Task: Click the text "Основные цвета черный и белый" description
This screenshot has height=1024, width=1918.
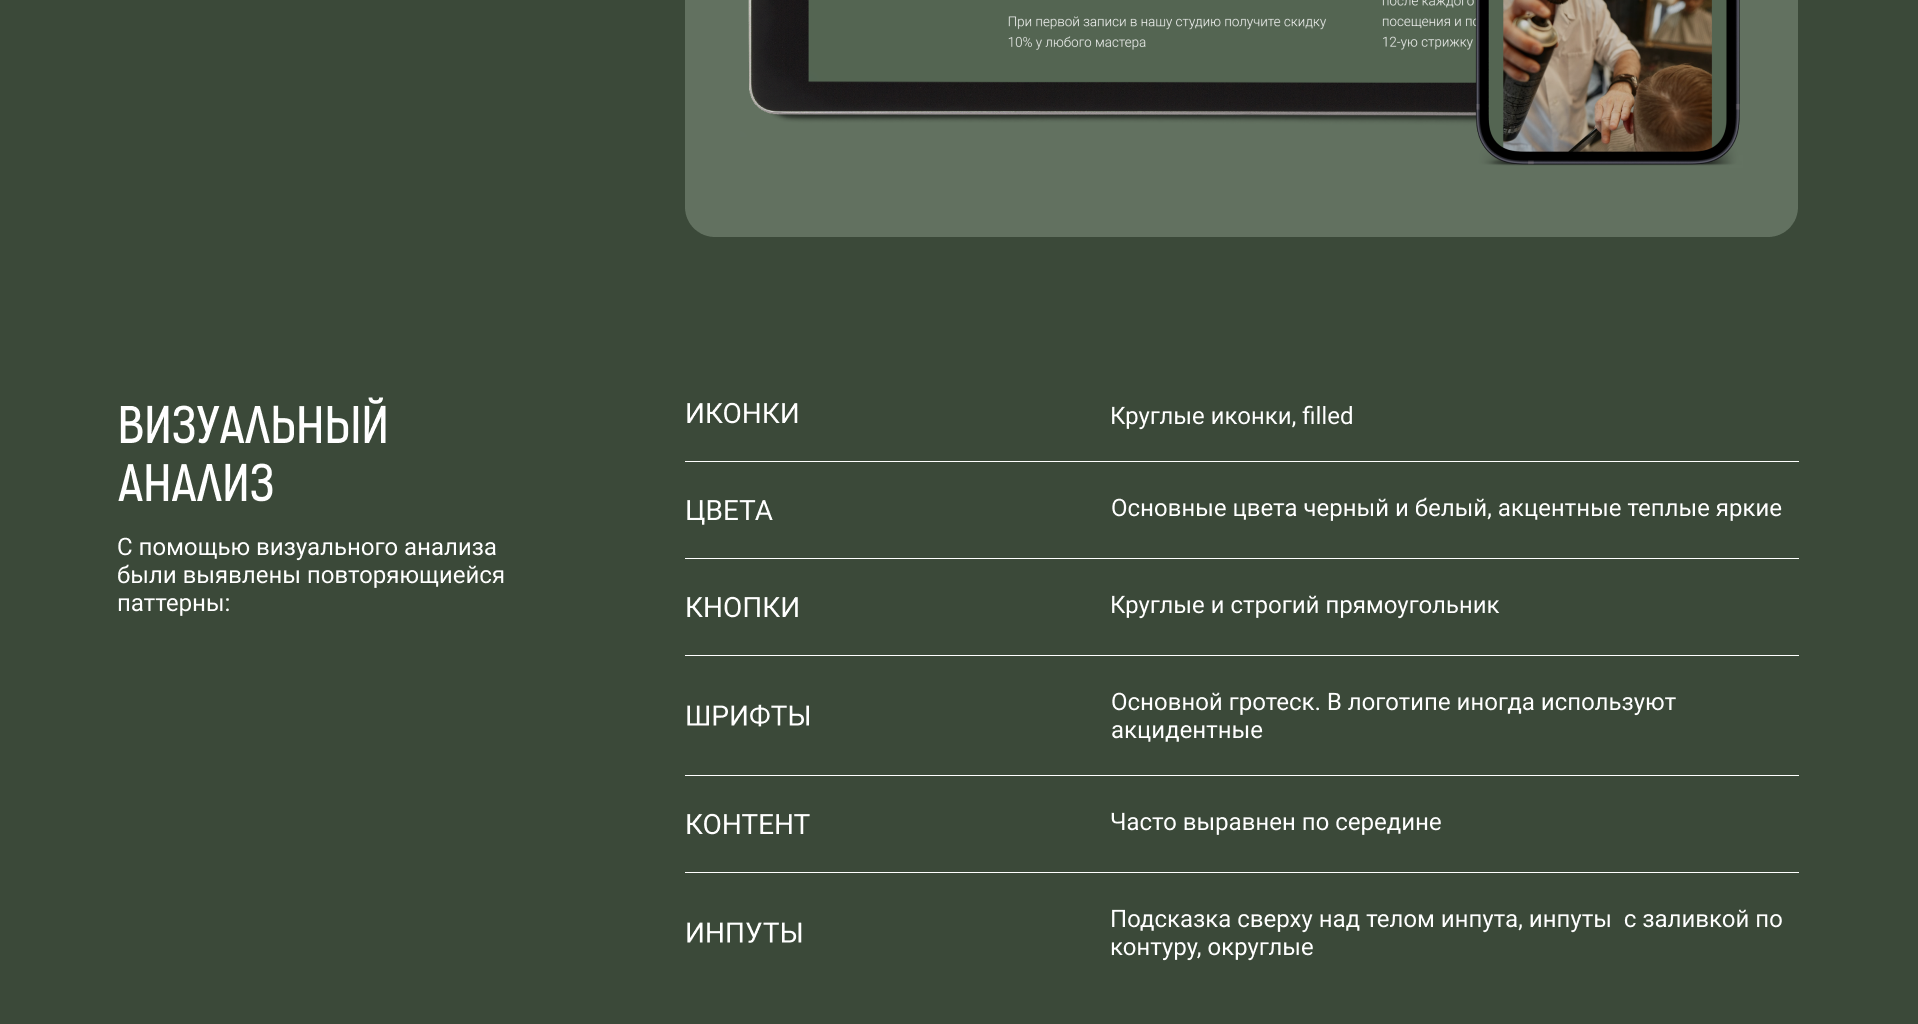Action: point(1446,508)
